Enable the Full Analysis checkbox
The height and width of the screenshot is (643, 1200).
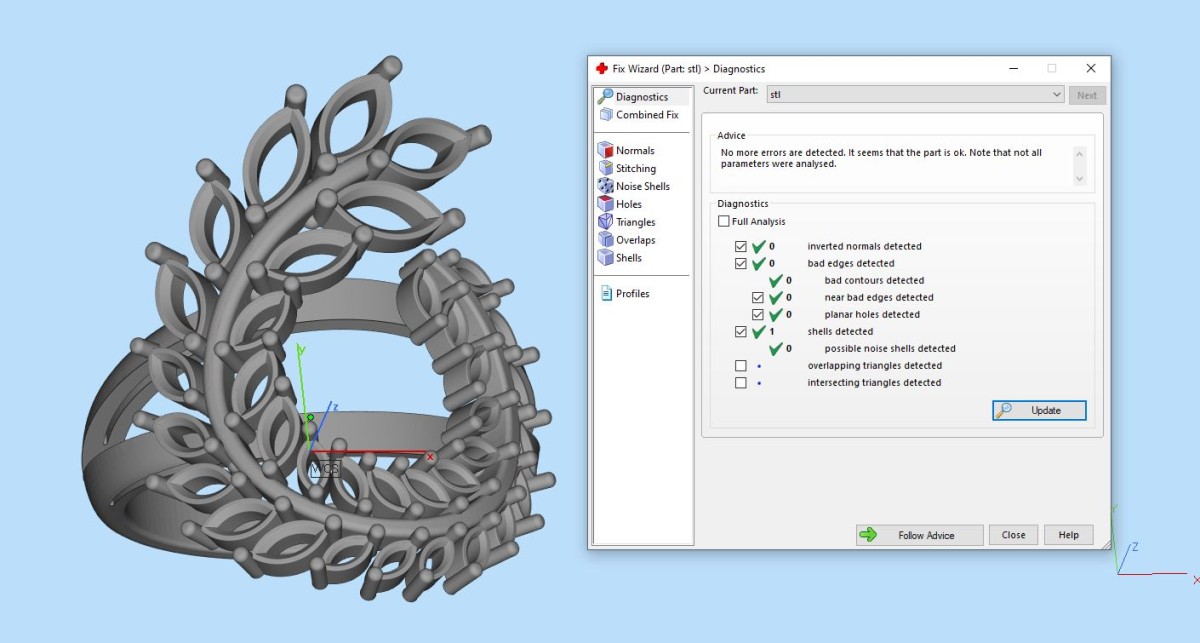(x=724, y=222)
